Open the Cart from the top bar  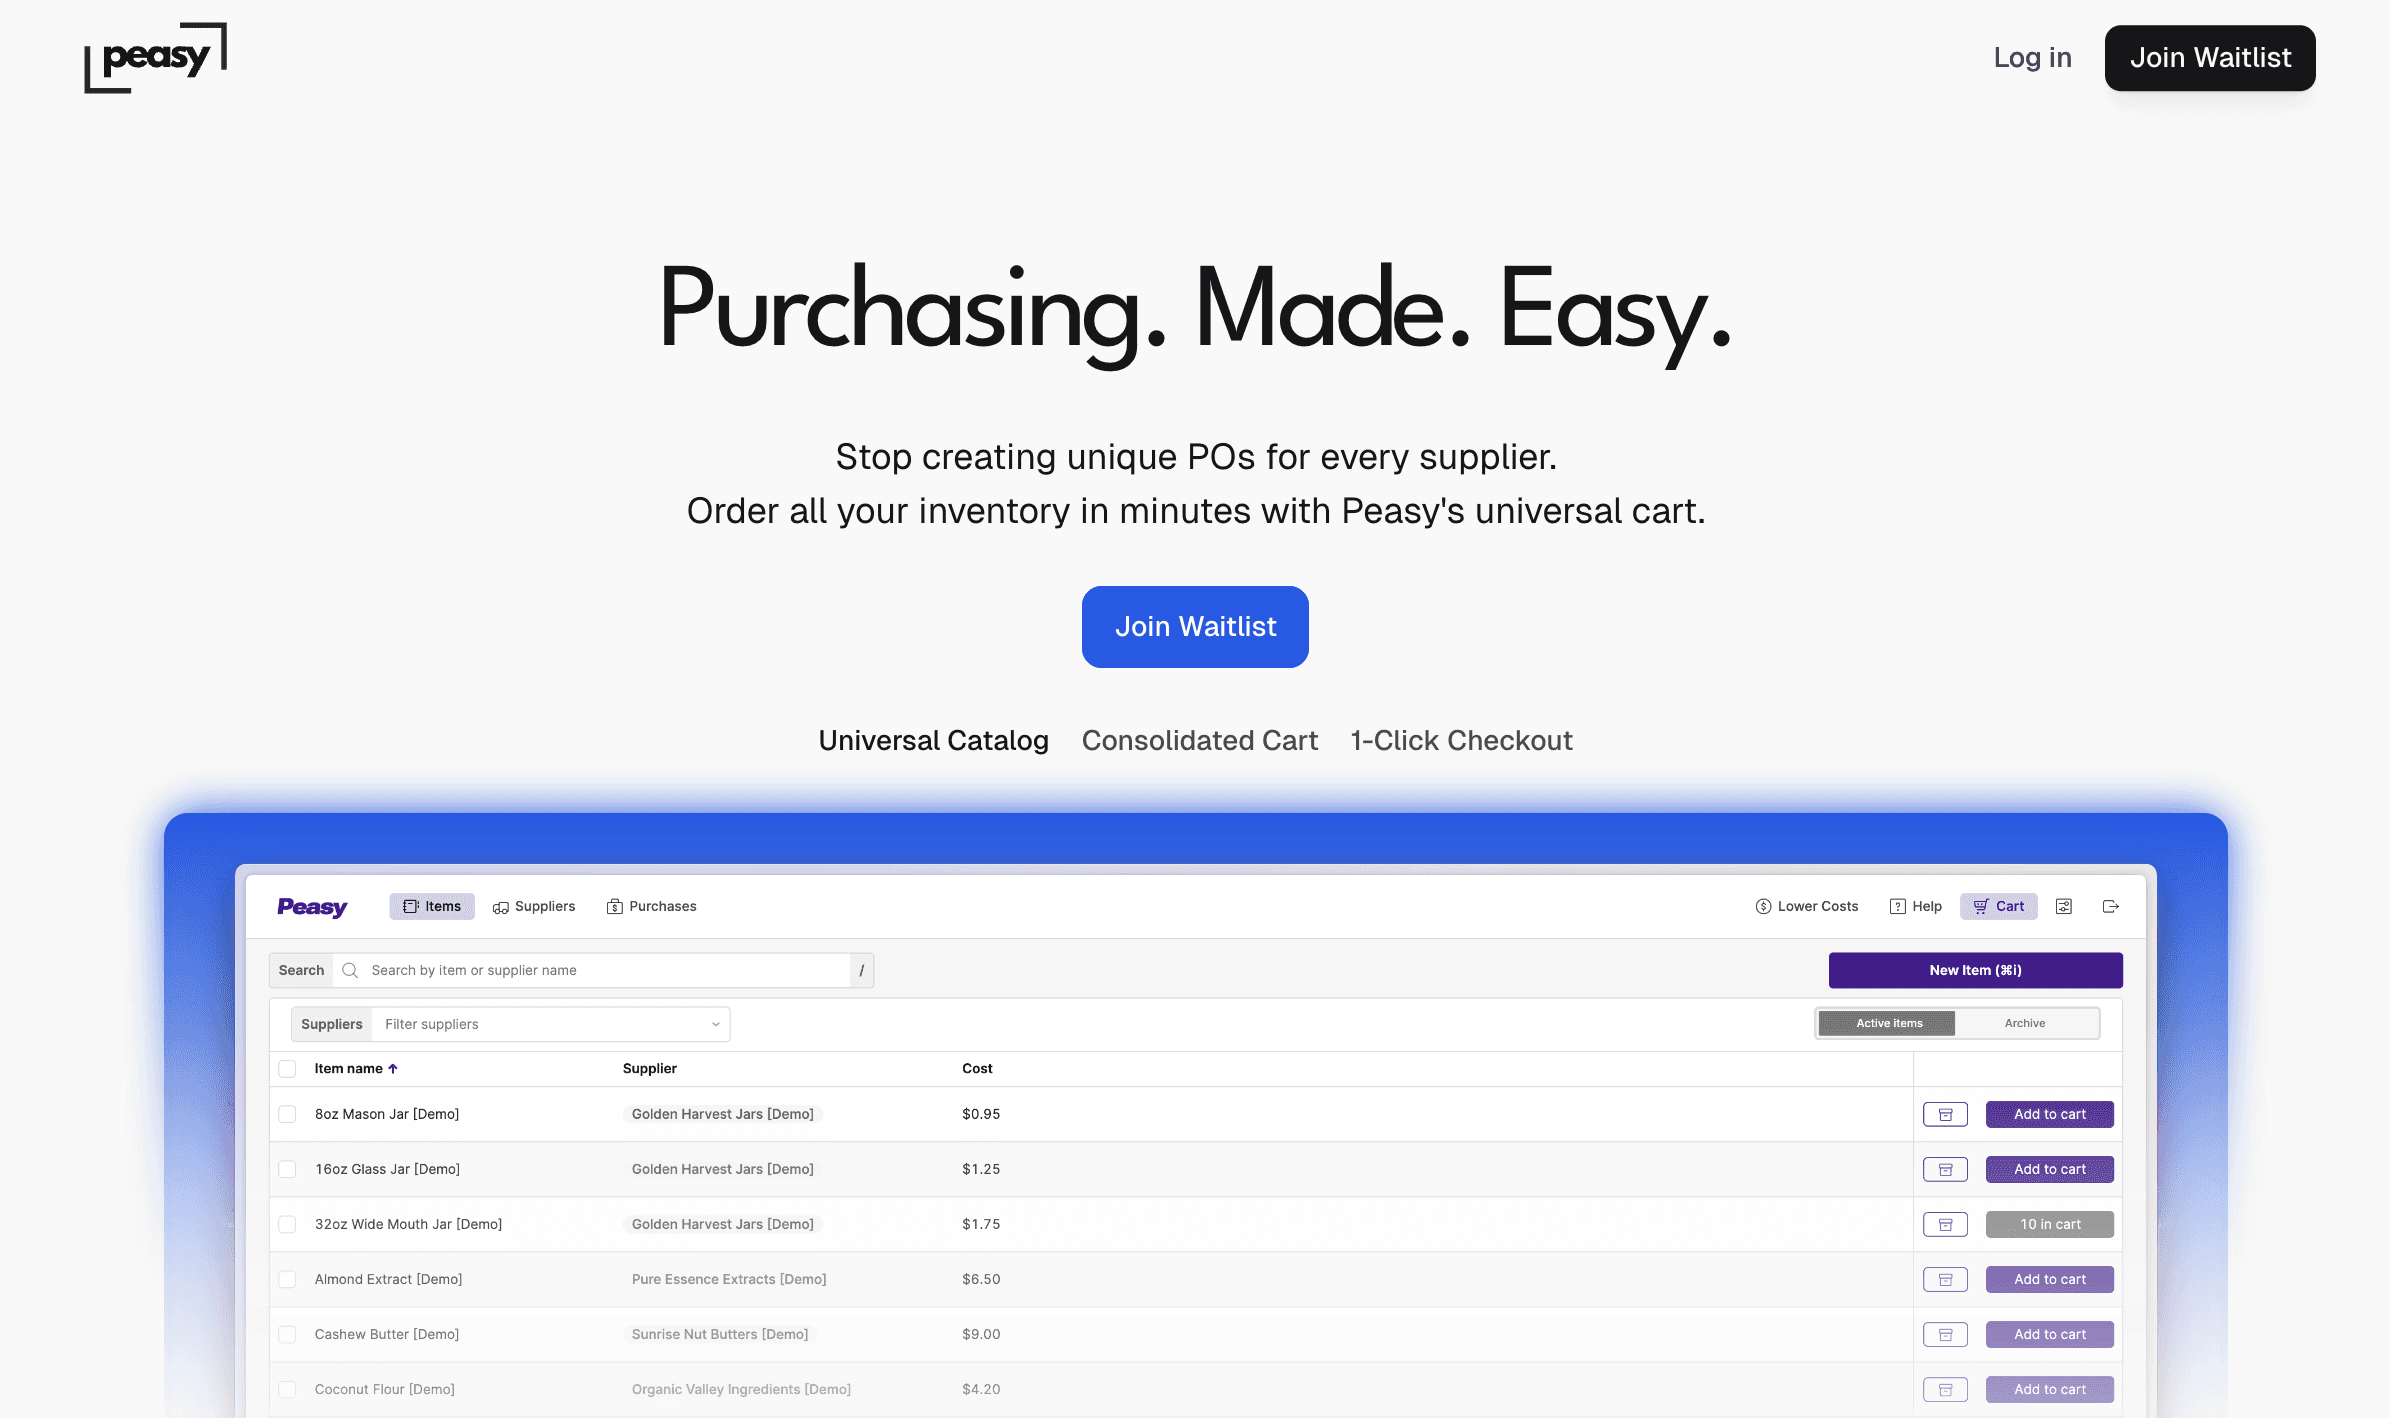[x=1997, y=906]
